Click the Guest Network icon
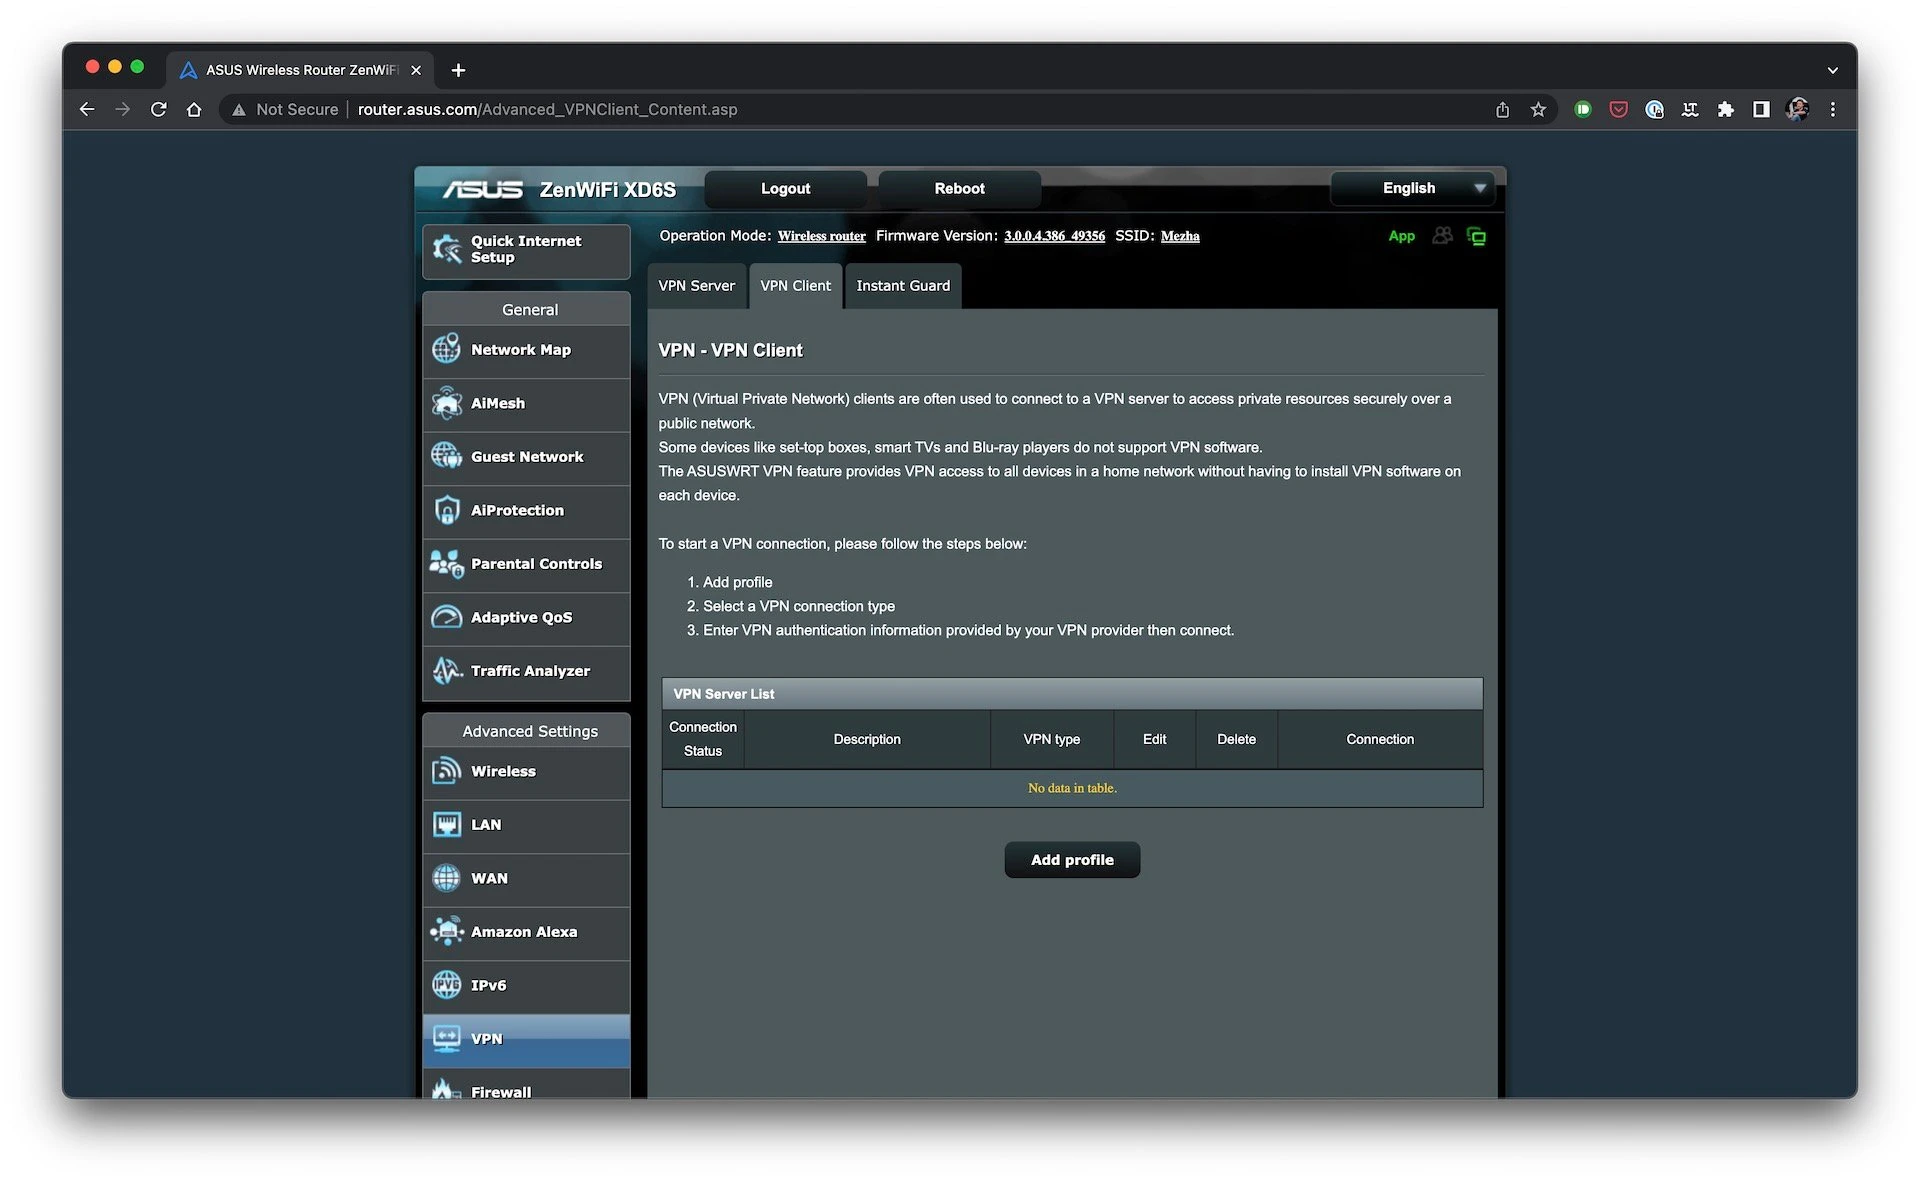 click(446, 457)
